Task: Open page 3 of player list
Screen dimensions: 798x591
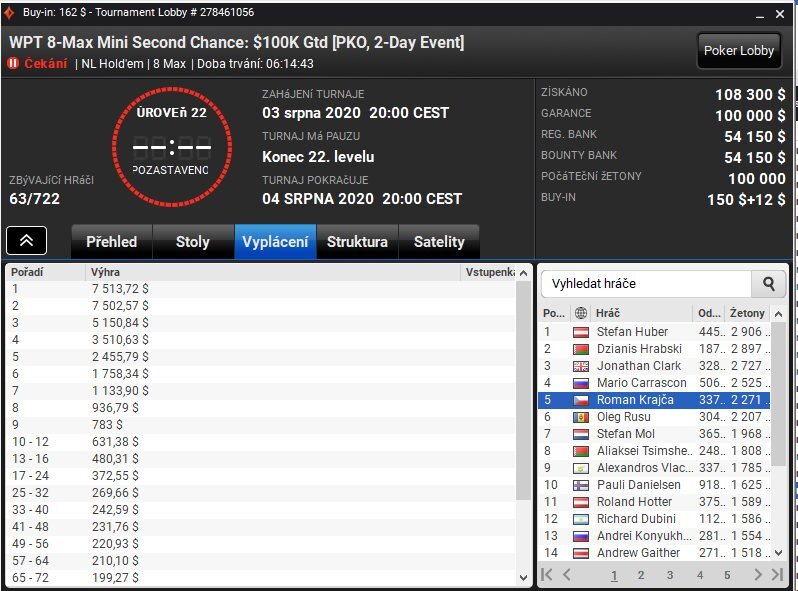Action: (670, 575)
